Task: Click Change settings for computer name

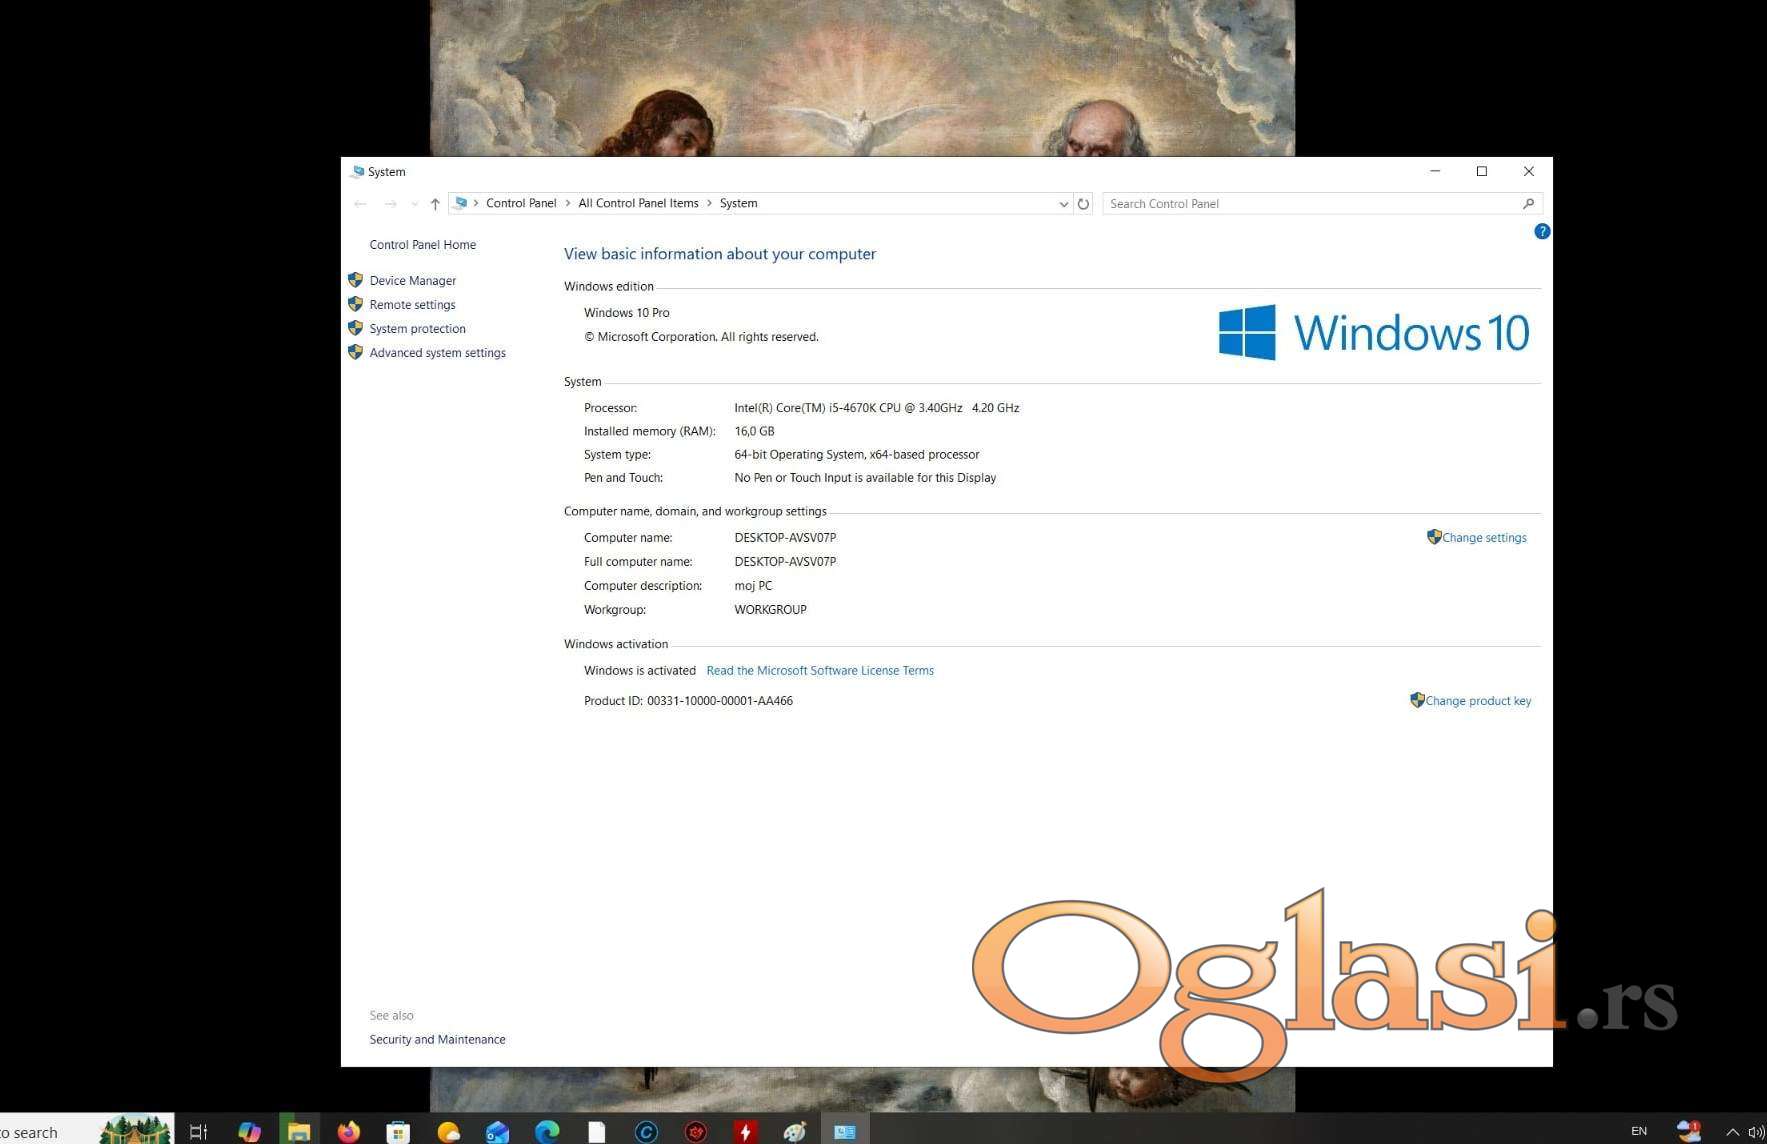Action: point(1483,538)
